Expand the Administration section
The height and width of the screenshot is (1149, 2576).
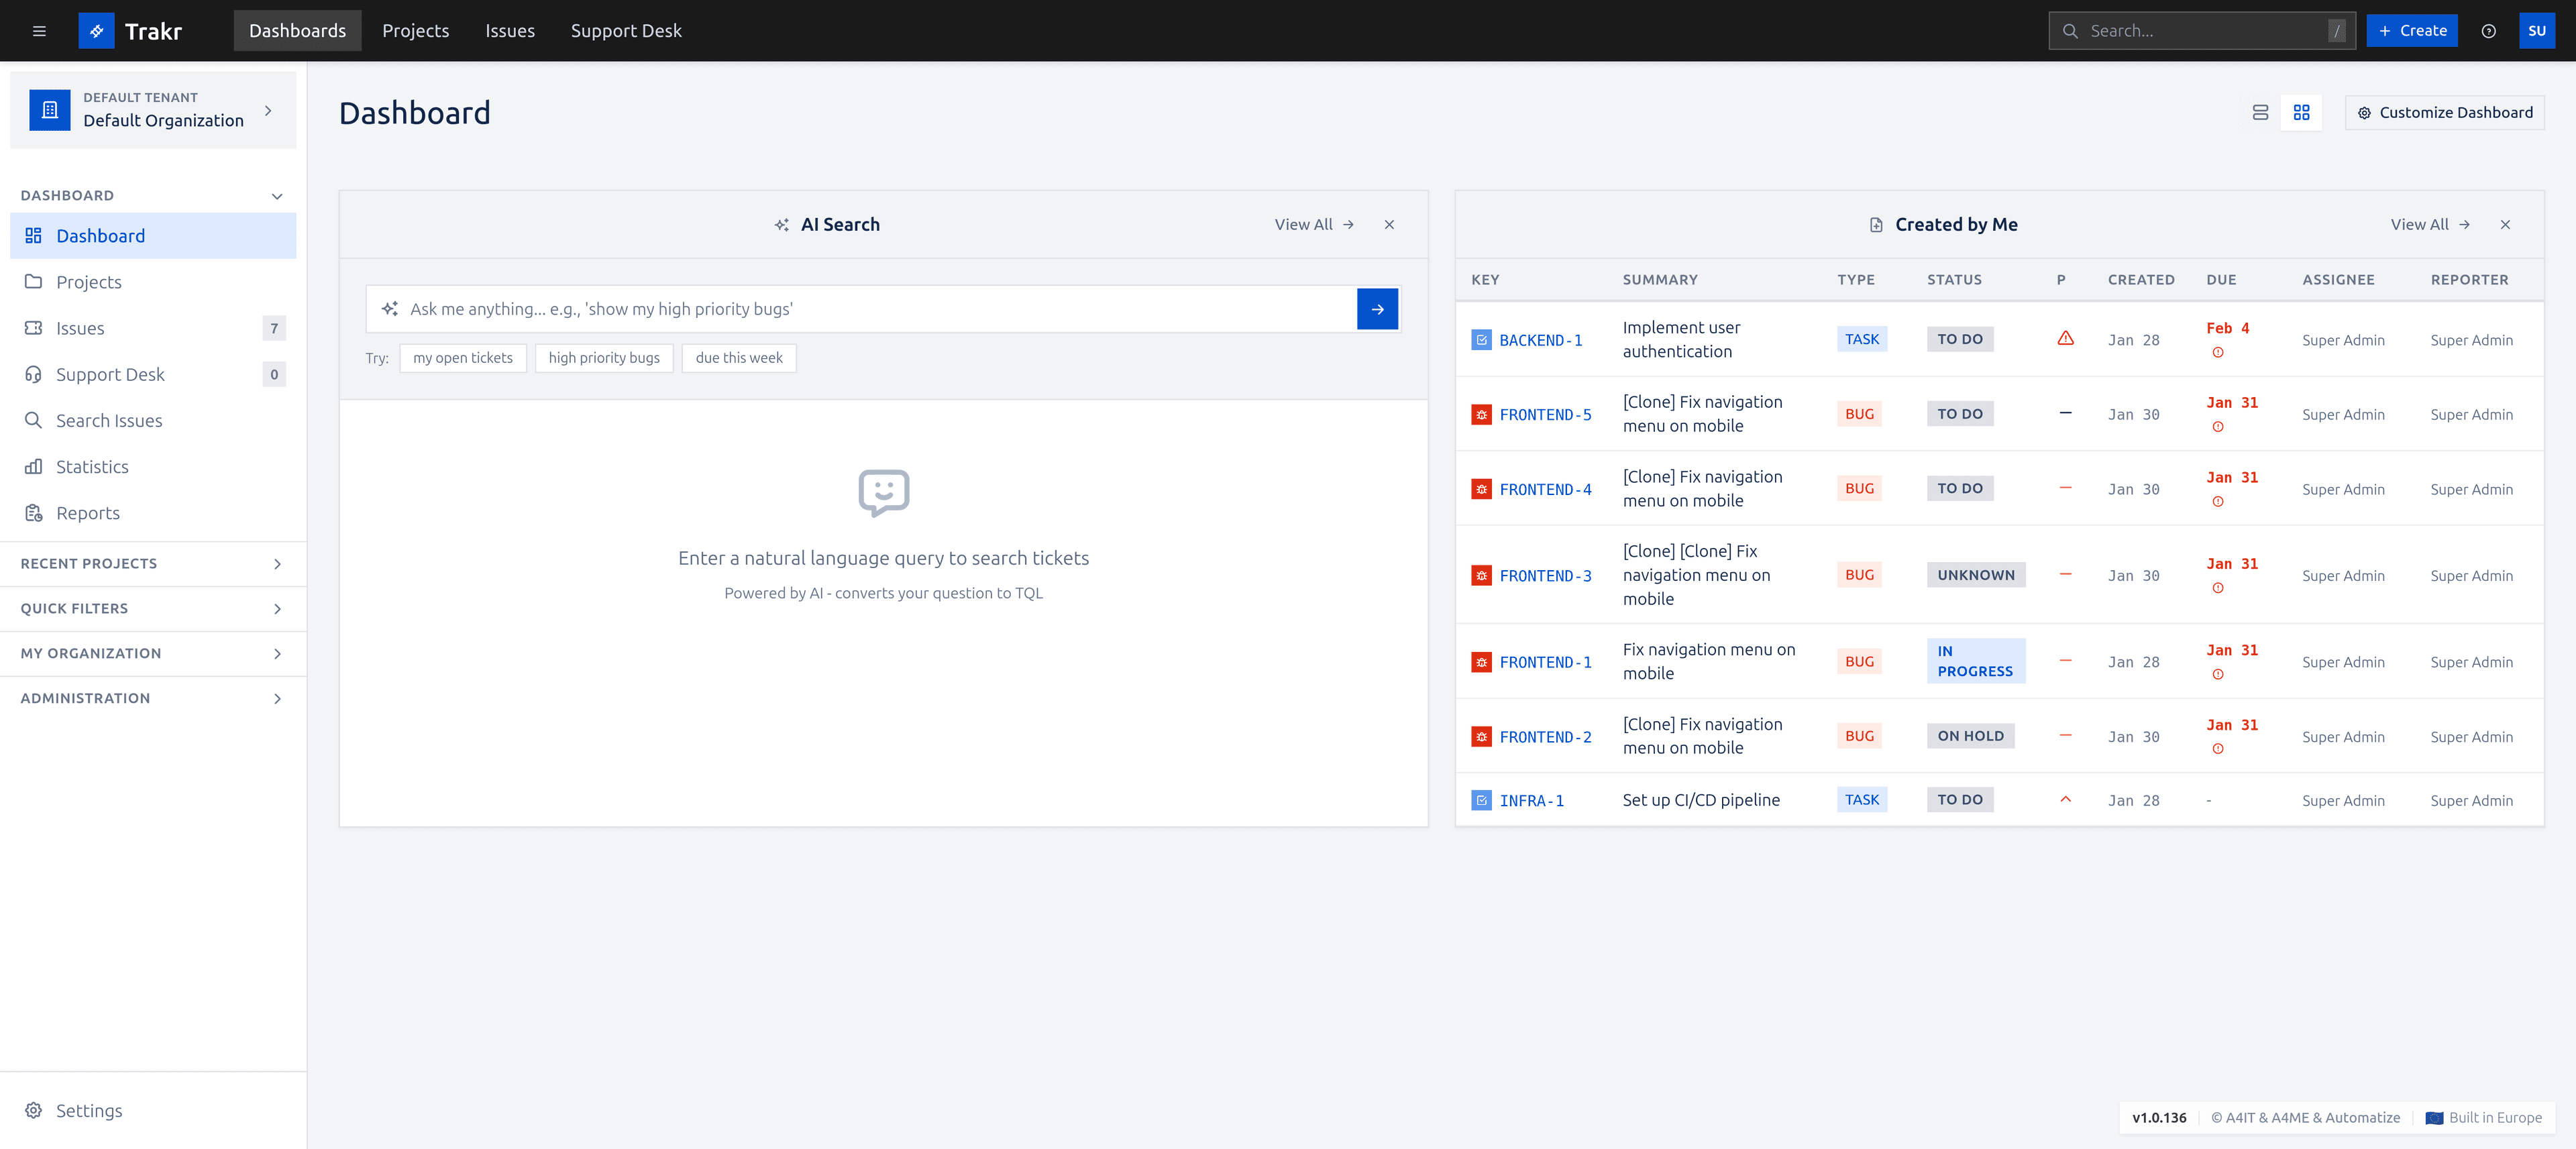tap(277, 698)
